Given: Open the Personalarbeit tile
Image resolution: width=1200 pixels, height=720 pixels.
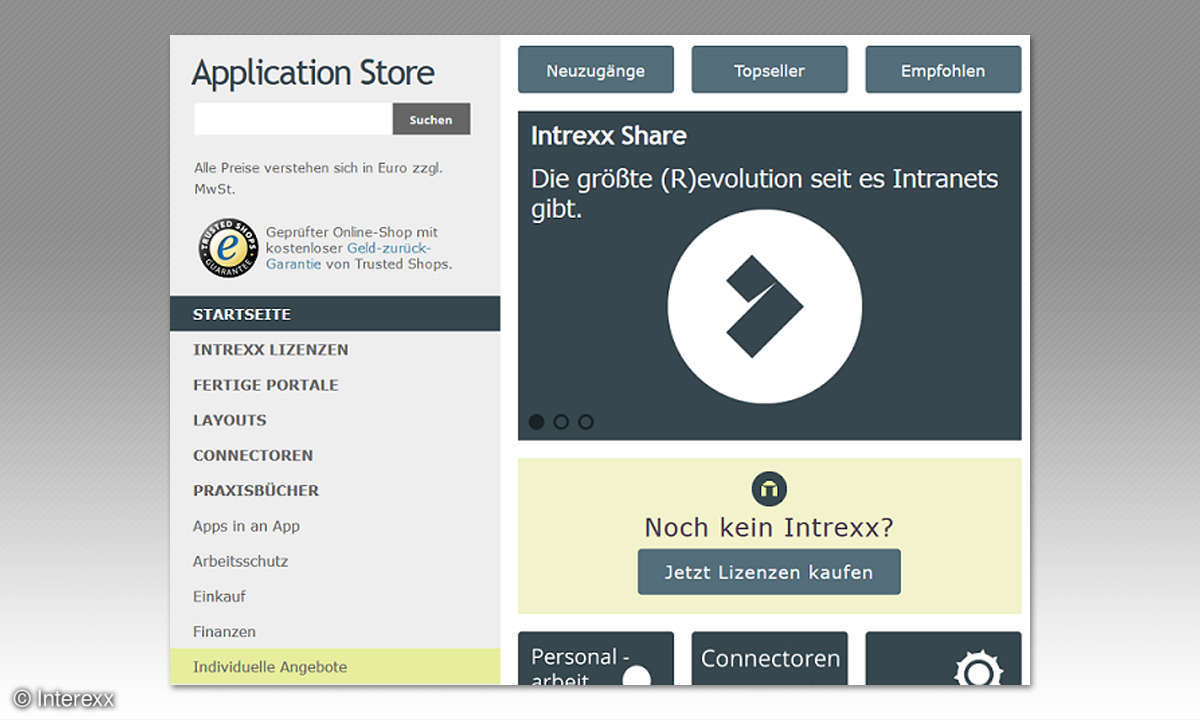Looking at the screenshot, I should 596,659.
